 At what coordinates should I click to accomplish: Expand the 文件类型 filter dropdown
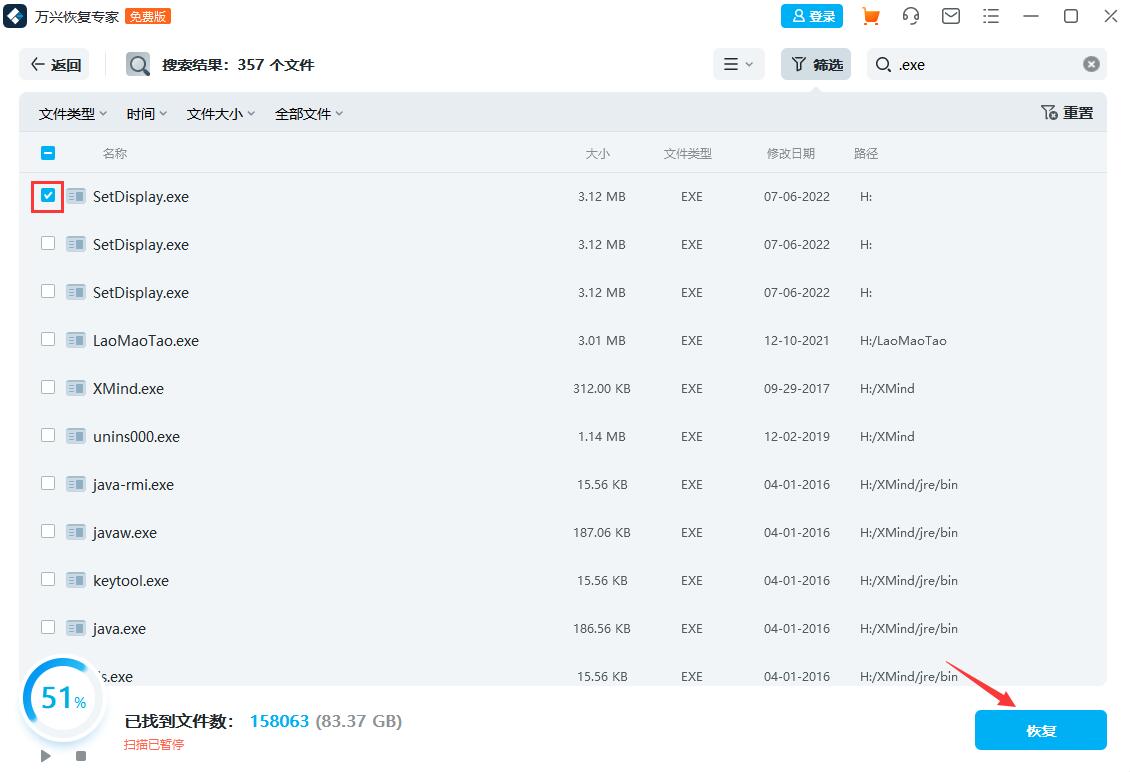(x=73, y=114)
